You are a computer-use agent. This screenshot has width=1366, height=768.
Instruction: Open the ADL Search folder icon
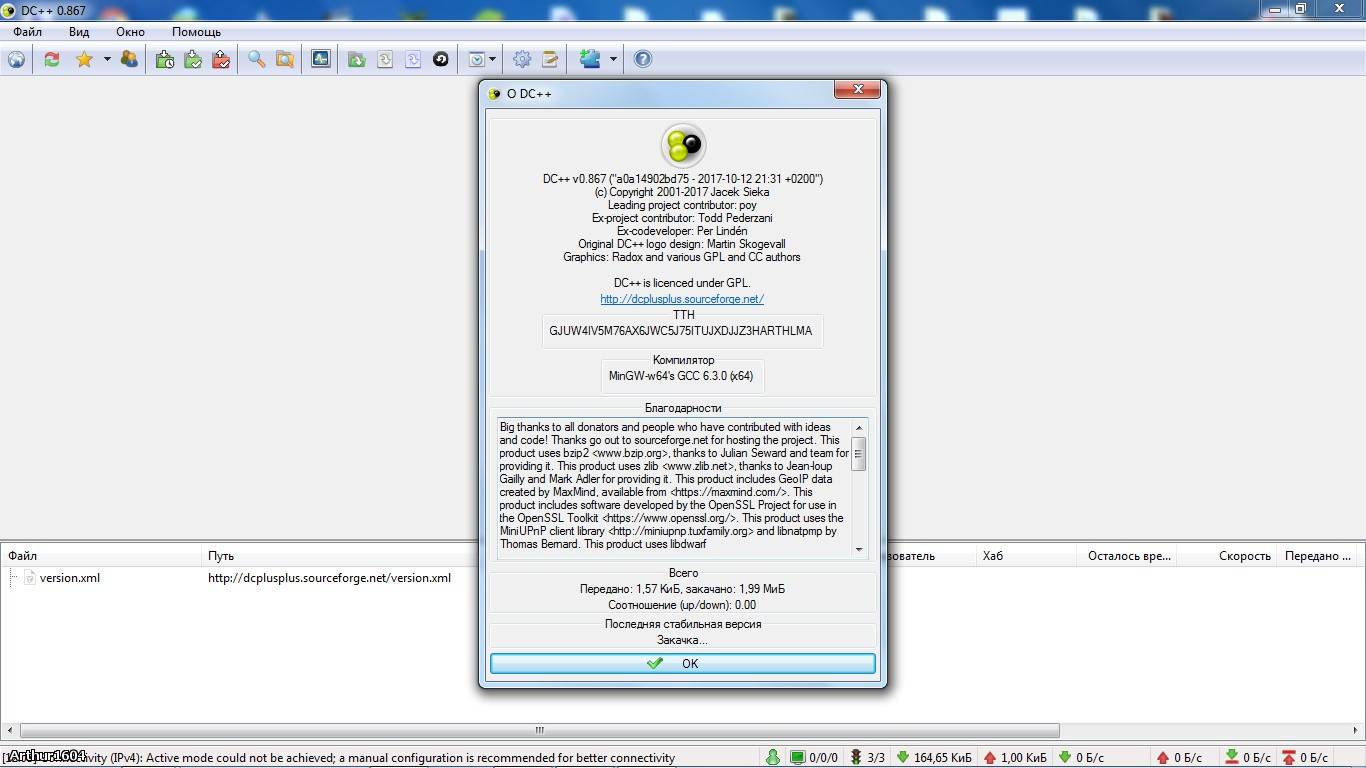click(x=285, y=60)
